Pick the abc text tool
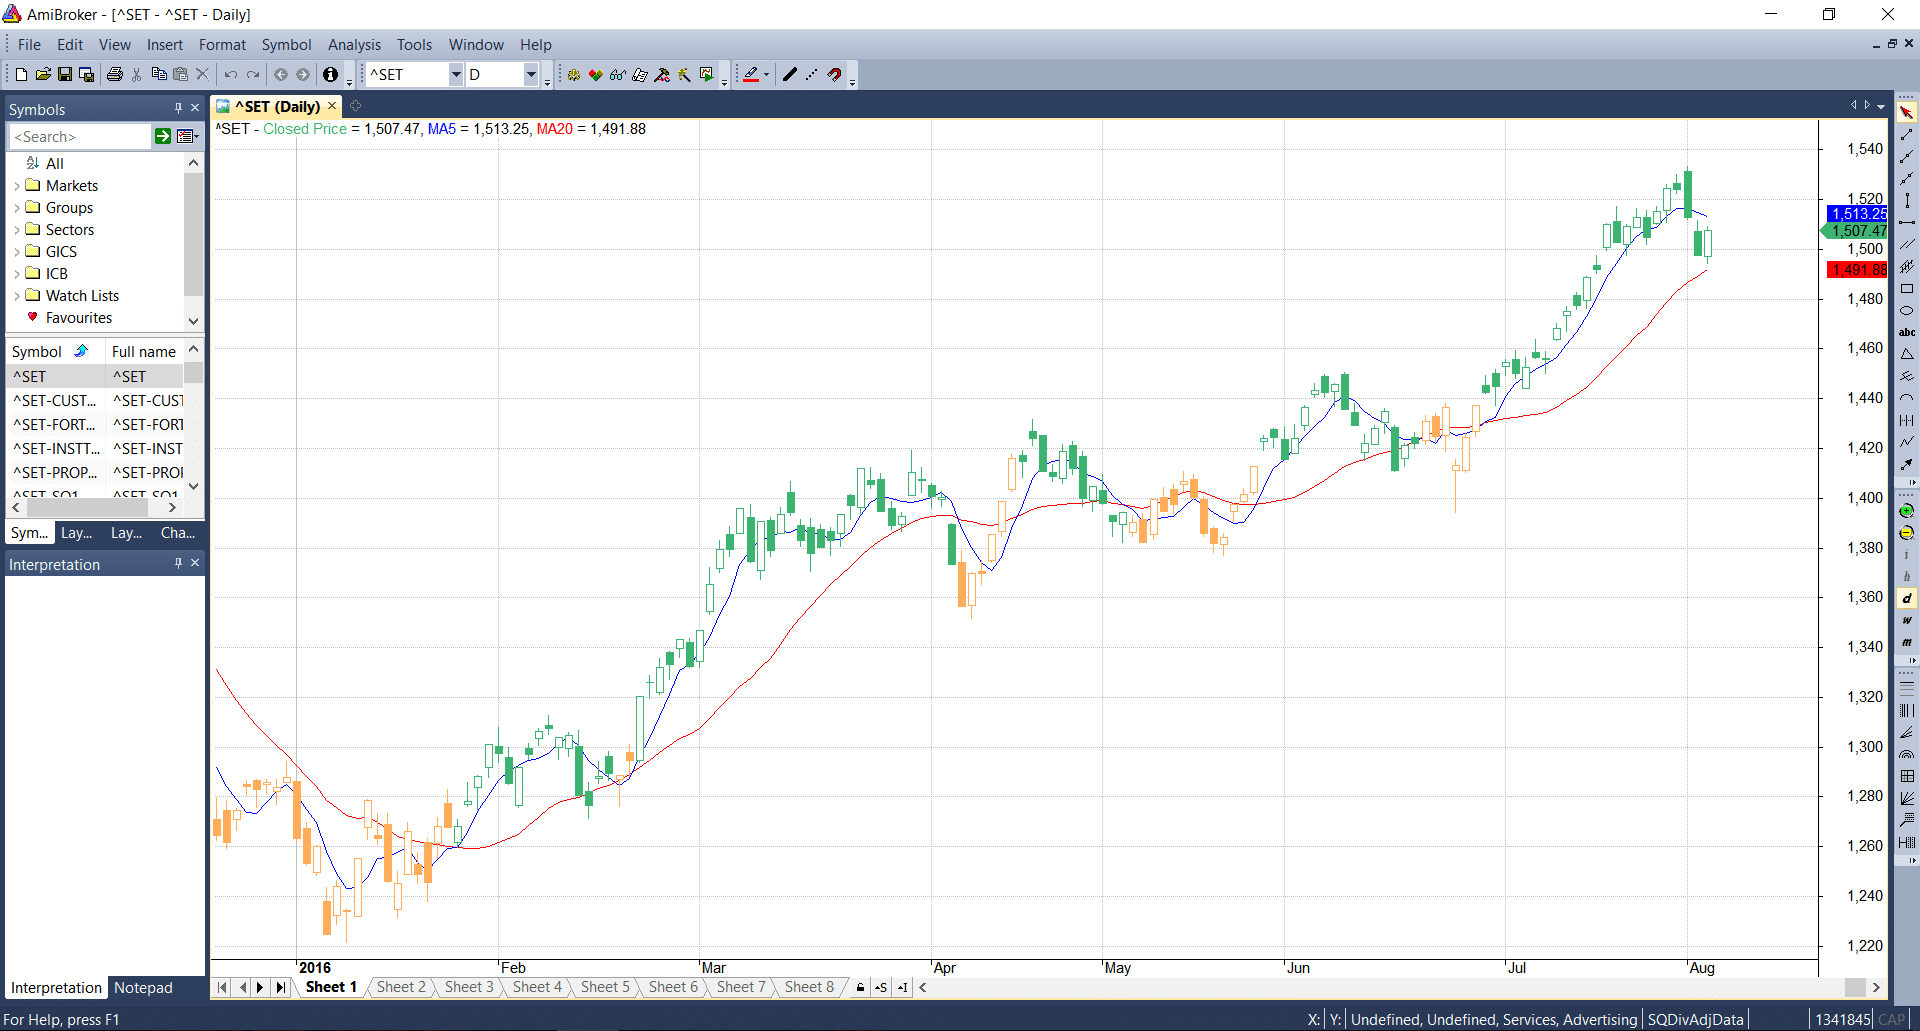 click(x=1907, y=333)
